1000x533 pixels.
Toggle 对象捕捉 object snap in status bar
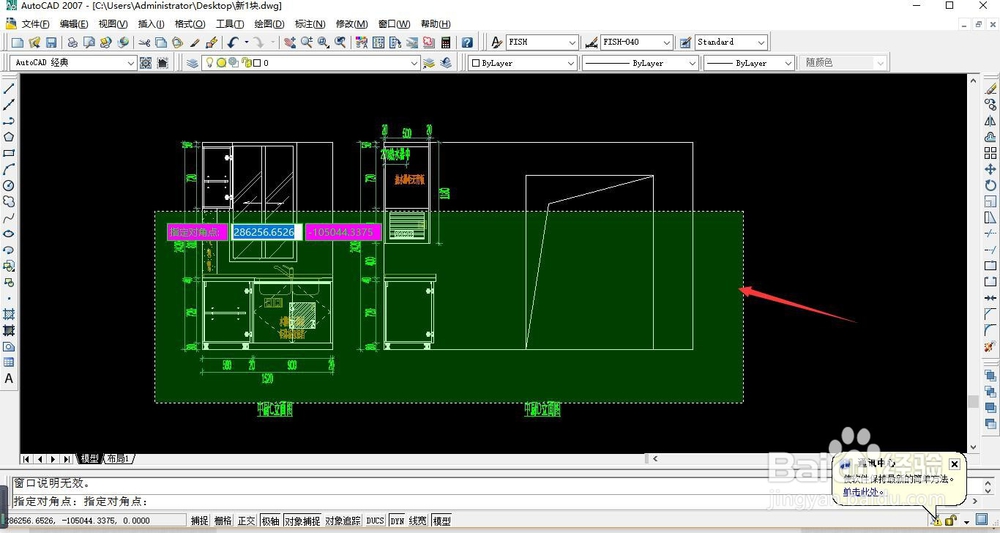(x=302, y=520)
